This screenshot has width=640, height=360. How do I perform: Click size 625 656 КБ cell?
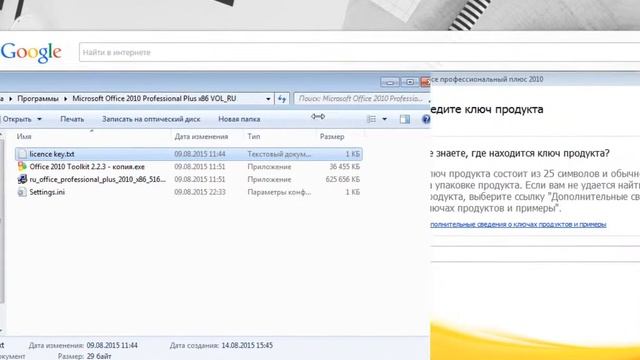point(343,179)
